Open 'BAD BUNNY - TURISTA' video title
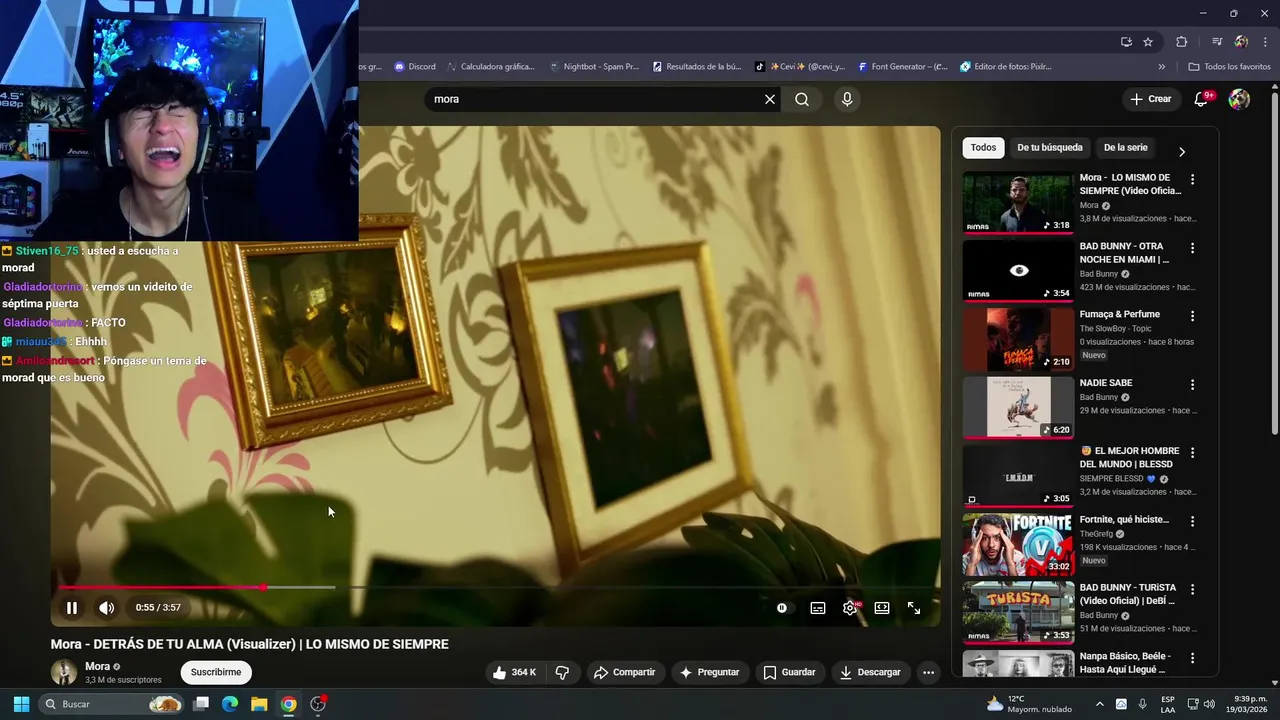This screenshot has width=1280, height=720. click(x=1128, y=594)
